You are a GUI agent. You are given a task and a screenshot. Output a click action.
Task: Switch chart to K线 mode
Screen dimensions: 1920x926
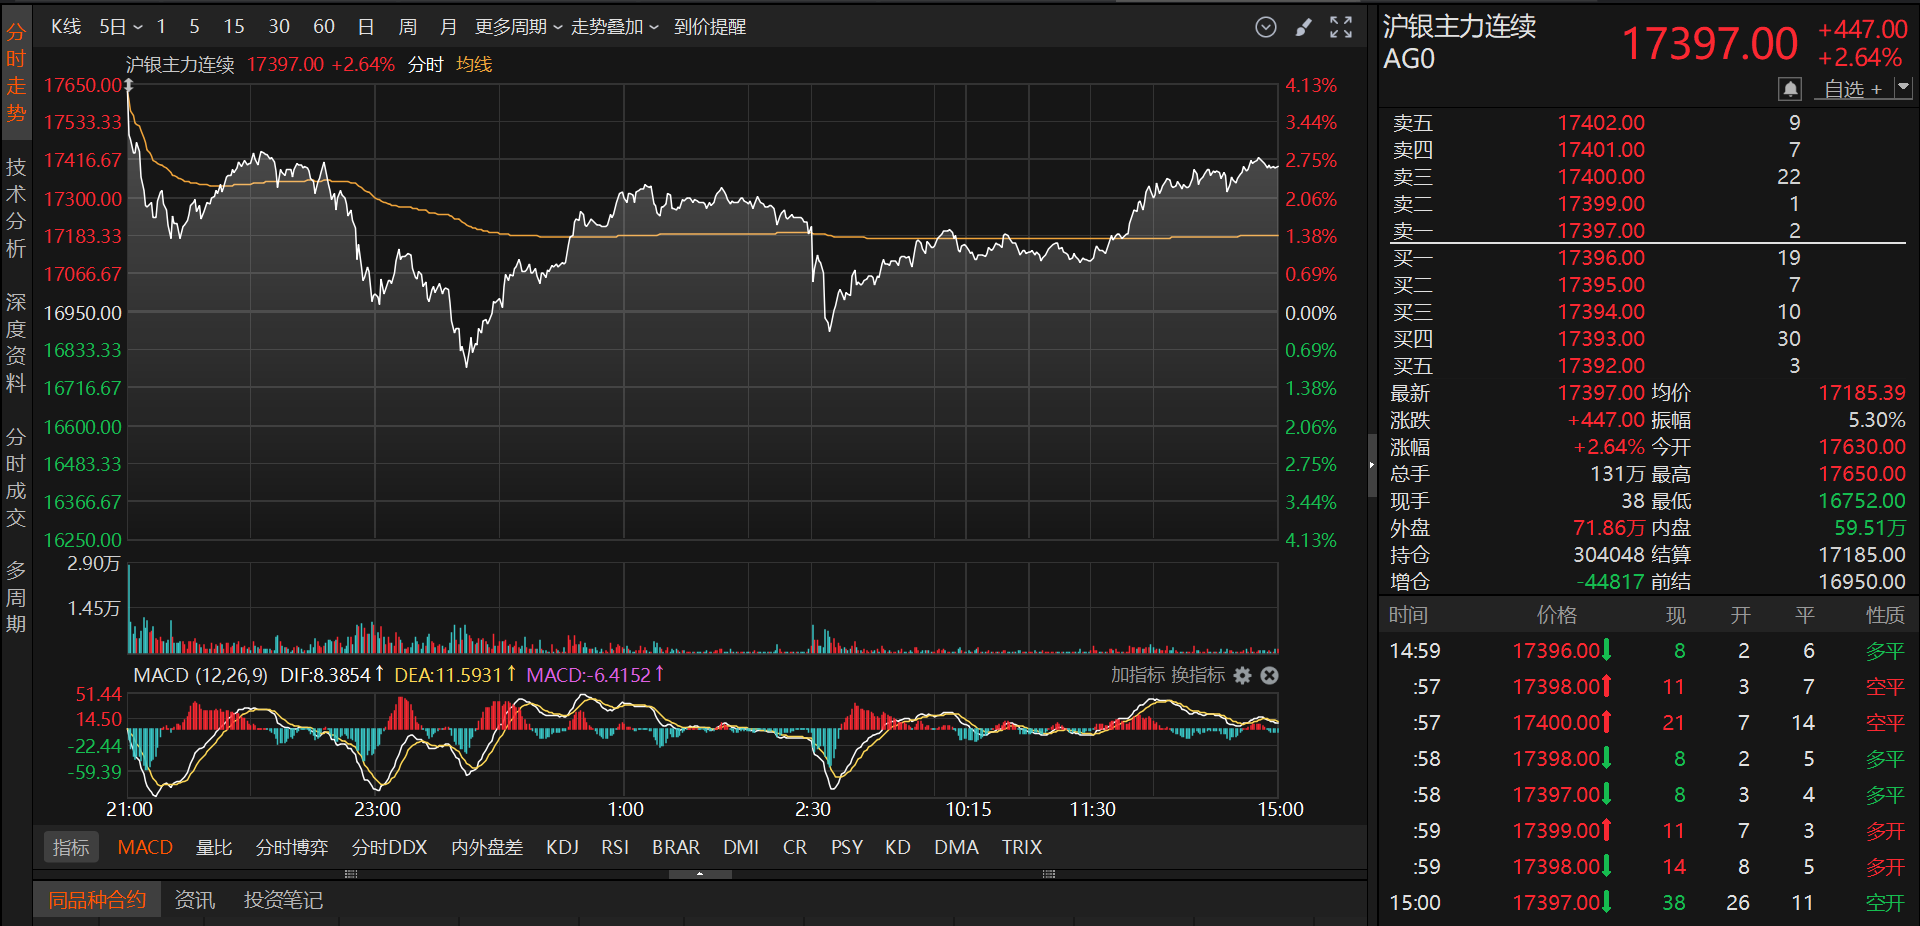(x=66, y=27)
